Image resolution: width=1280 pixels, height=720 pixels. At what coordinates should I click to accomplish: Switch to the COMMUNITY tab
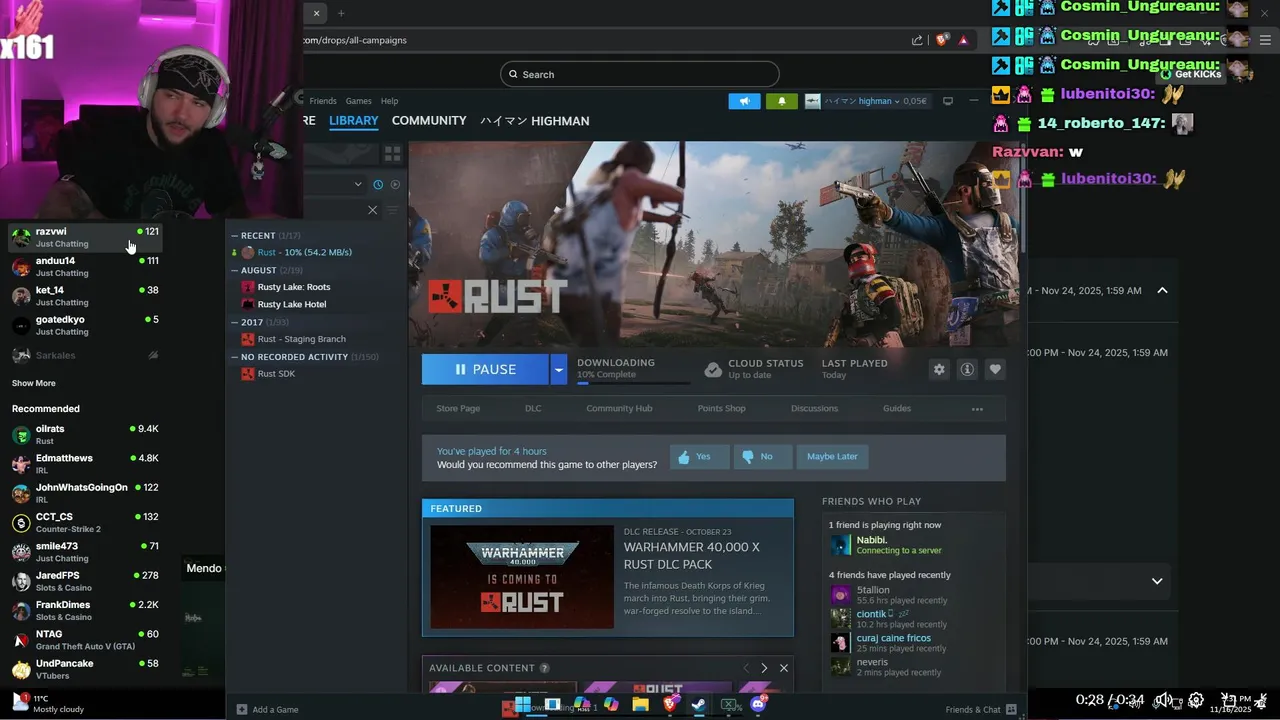[x=429, y=121]
